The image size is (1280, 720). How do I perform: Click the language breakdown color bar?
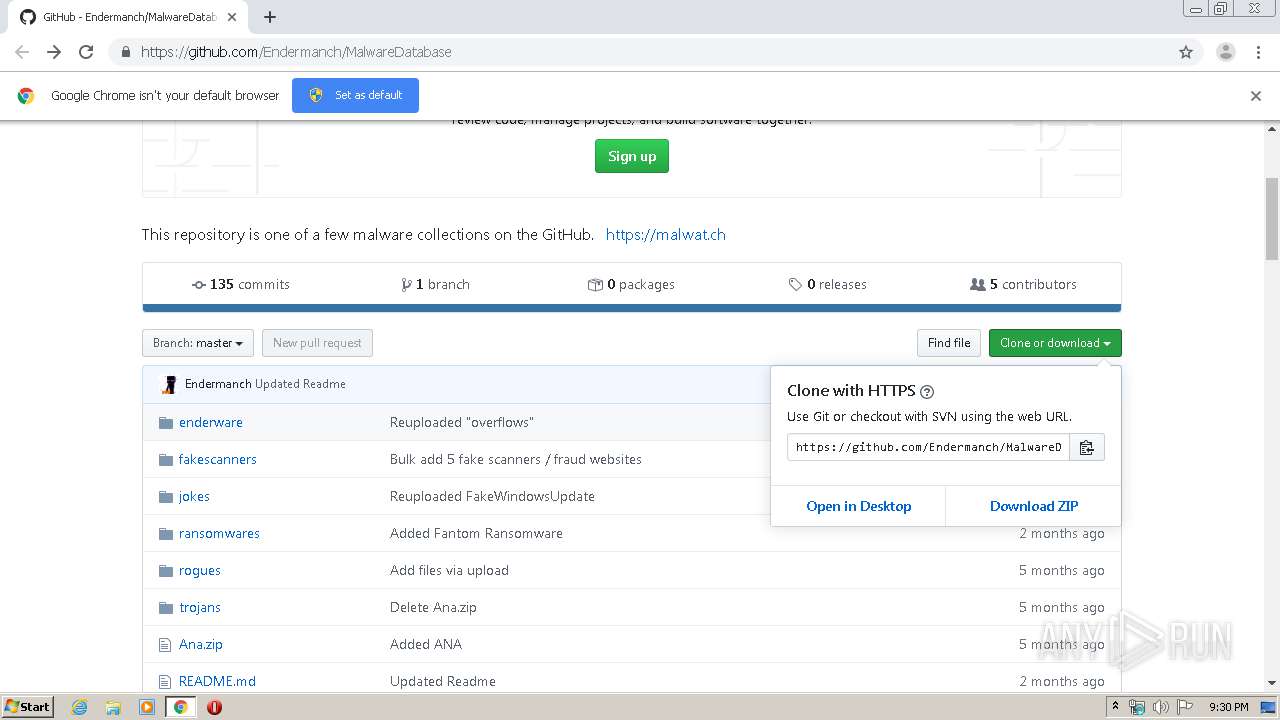[632, 308]
